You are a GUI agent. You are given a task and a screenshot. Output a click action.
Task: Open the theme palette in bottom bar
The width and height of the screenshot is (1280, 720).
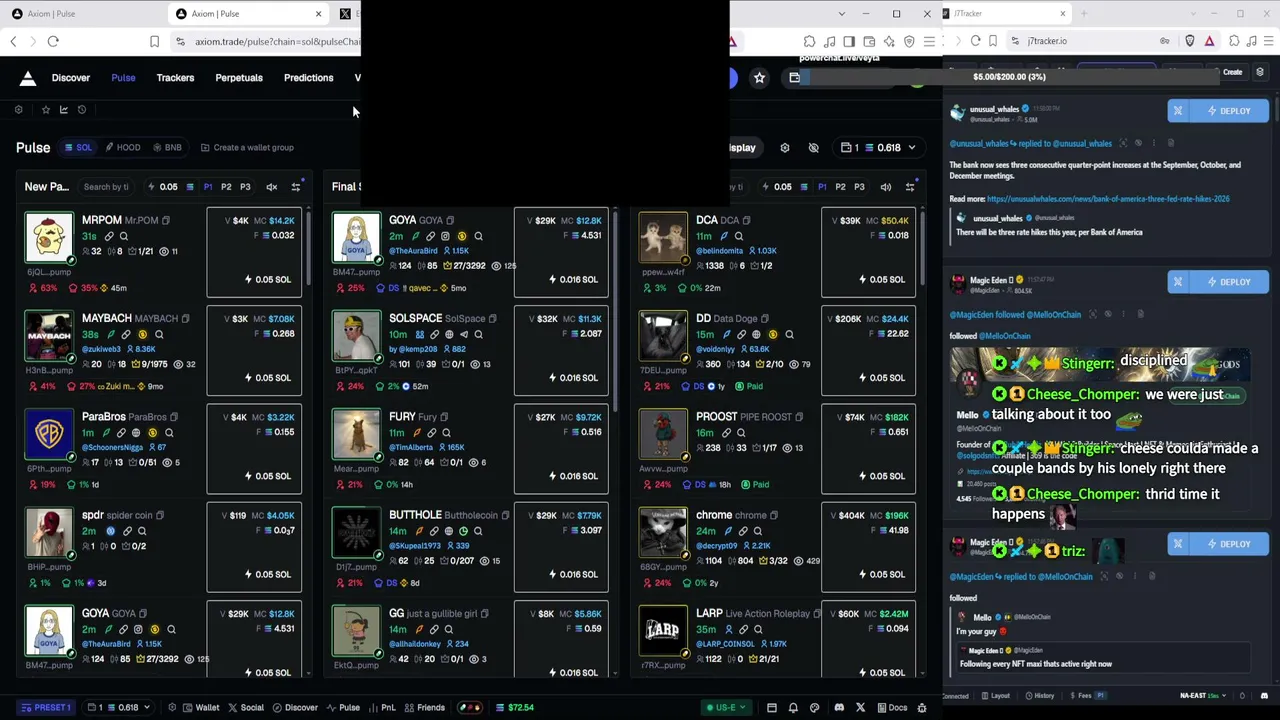click(x=814, y=708)
